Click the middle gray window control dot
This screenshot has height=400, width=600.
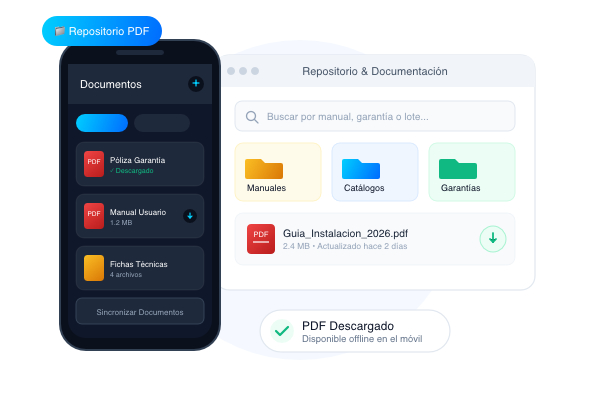point(243,71)
